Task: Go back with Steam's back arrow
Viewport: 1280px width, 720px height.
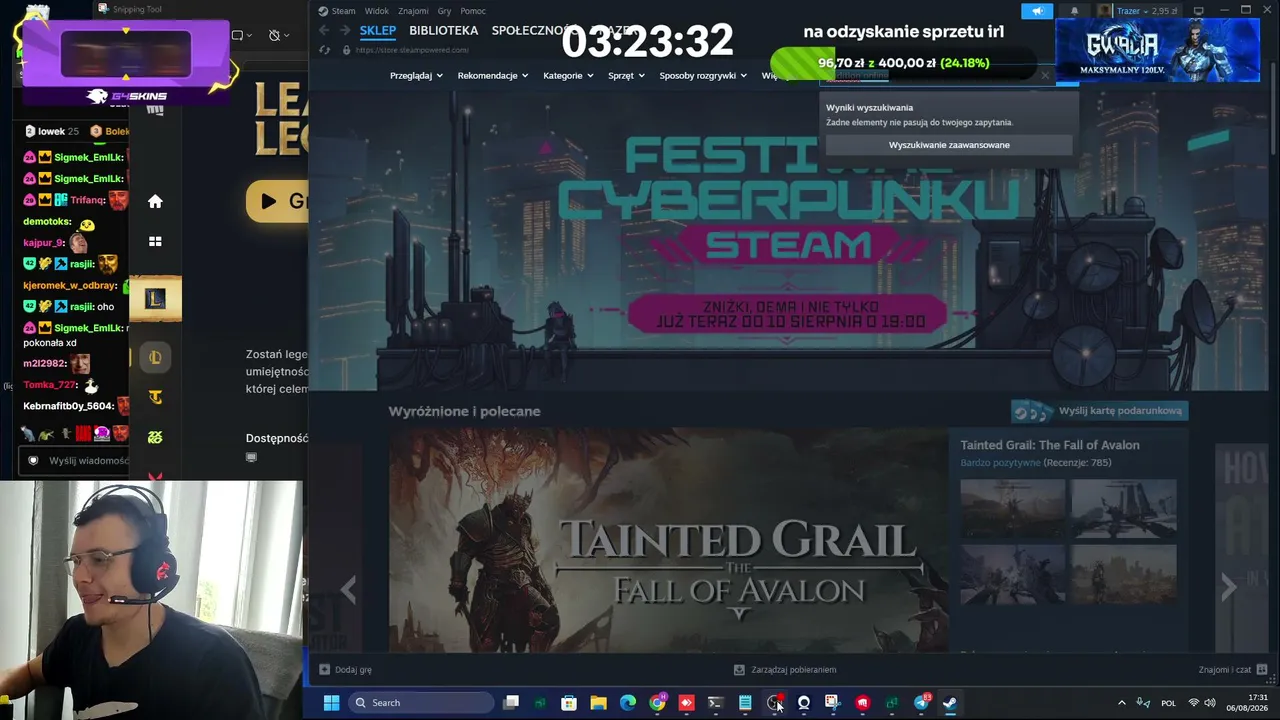Action: pos(324,31)
